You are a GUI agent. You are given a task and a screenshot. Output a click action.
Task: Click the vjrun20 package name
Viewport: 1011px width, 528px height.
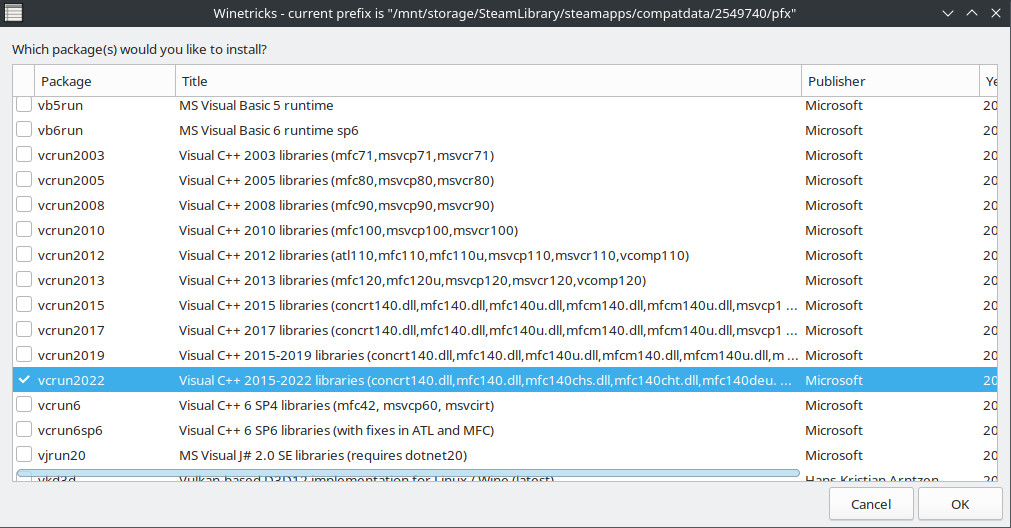click(62, 455)
